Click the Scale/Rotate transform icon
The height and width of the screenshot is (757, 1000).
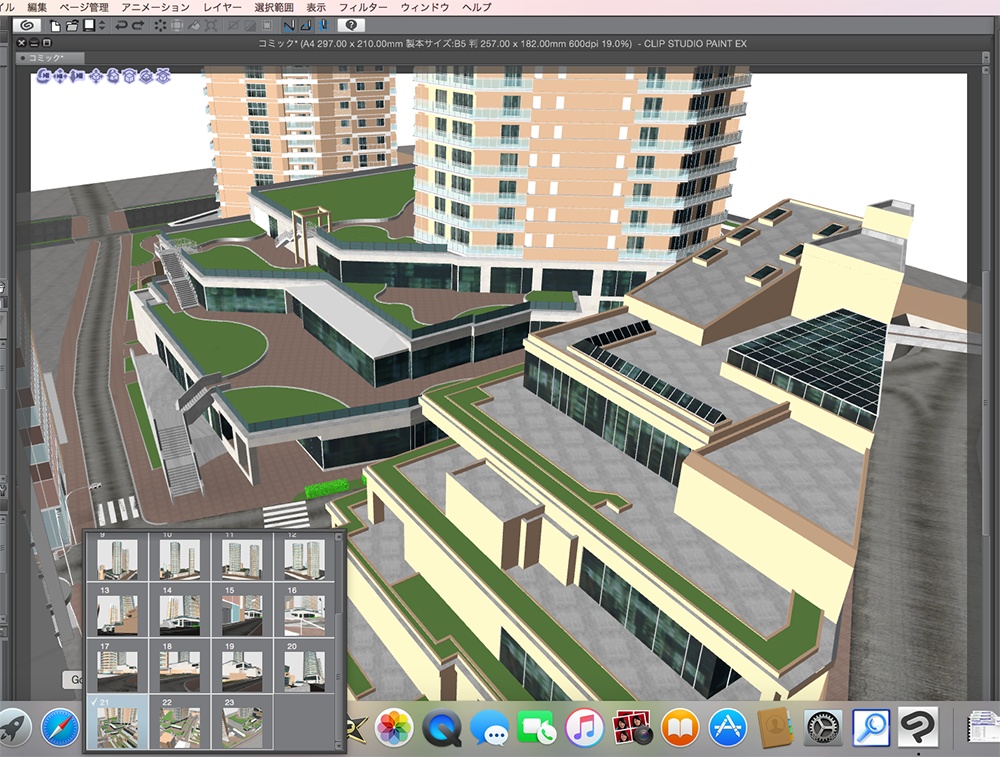point(210,26)
